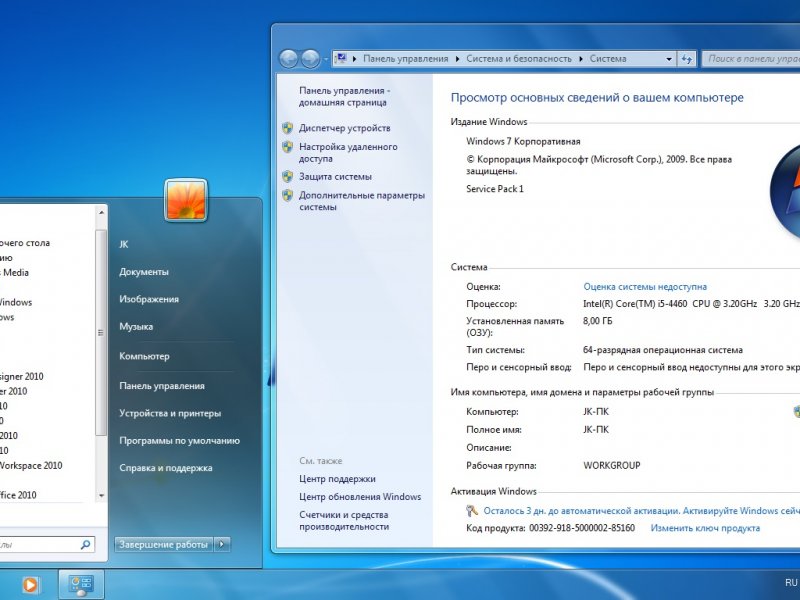
Task: Go back using the Back arrow button
Action: coord(289,59)
